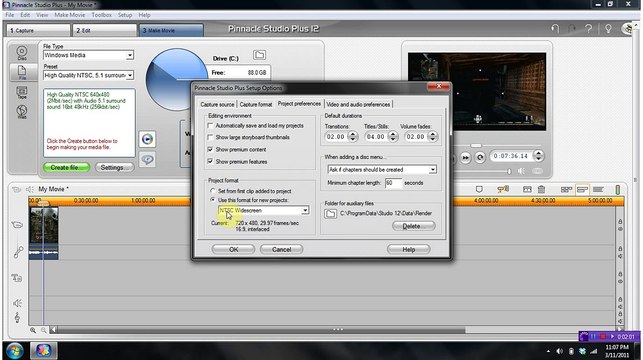Open the Toolbox menu
Screen dimensions: 643x360
(101, 15)
